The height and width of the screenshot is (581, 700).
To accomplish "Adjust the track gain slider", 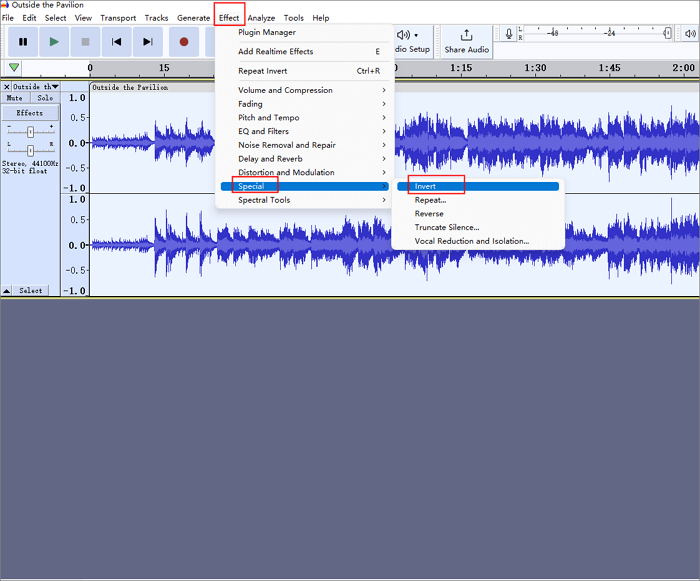I will (x=30, y=132).
